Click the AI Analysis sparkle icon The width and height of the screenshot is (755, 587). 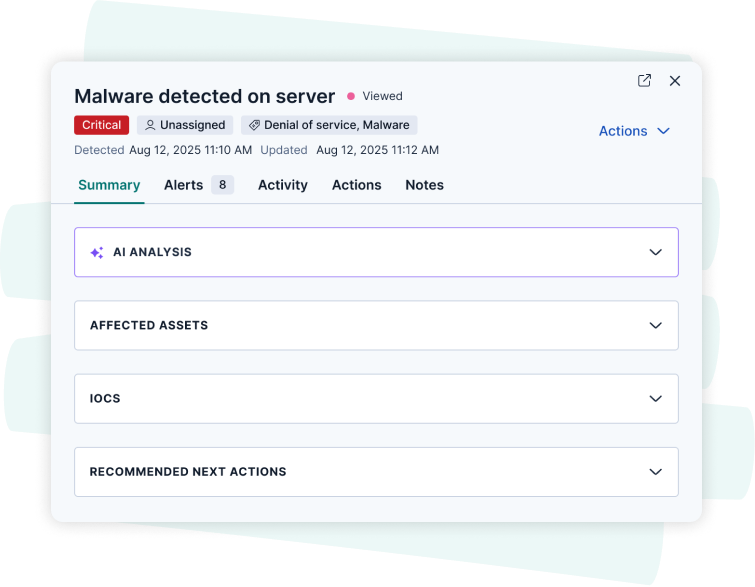(97, 252)
